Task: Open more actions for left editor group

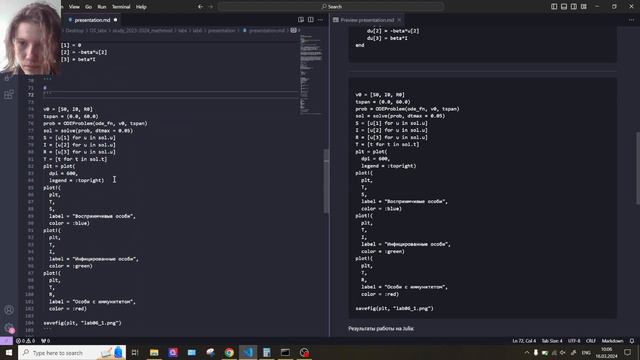Action: click(x=320, y=20)
